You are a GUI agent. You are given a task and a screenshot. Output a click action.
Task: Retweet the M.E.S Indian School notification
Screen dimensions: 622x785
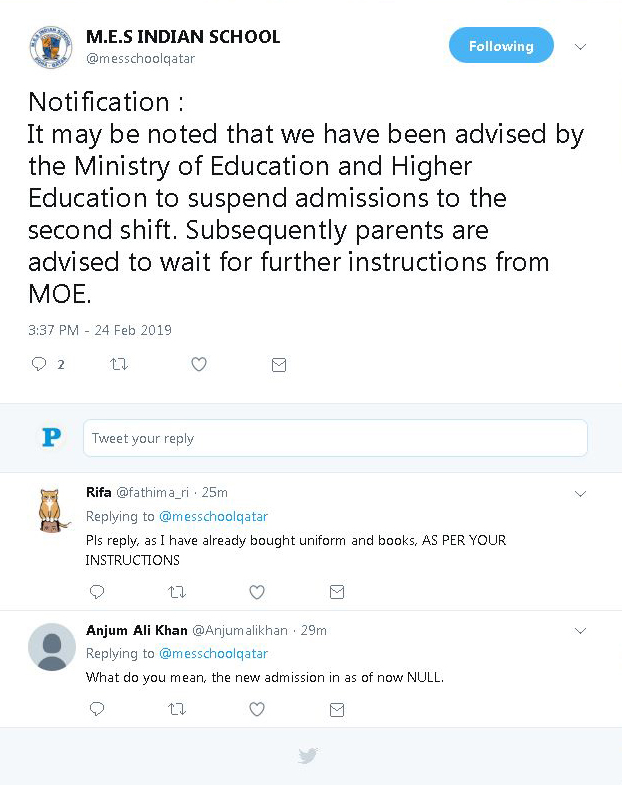(119, 365)
